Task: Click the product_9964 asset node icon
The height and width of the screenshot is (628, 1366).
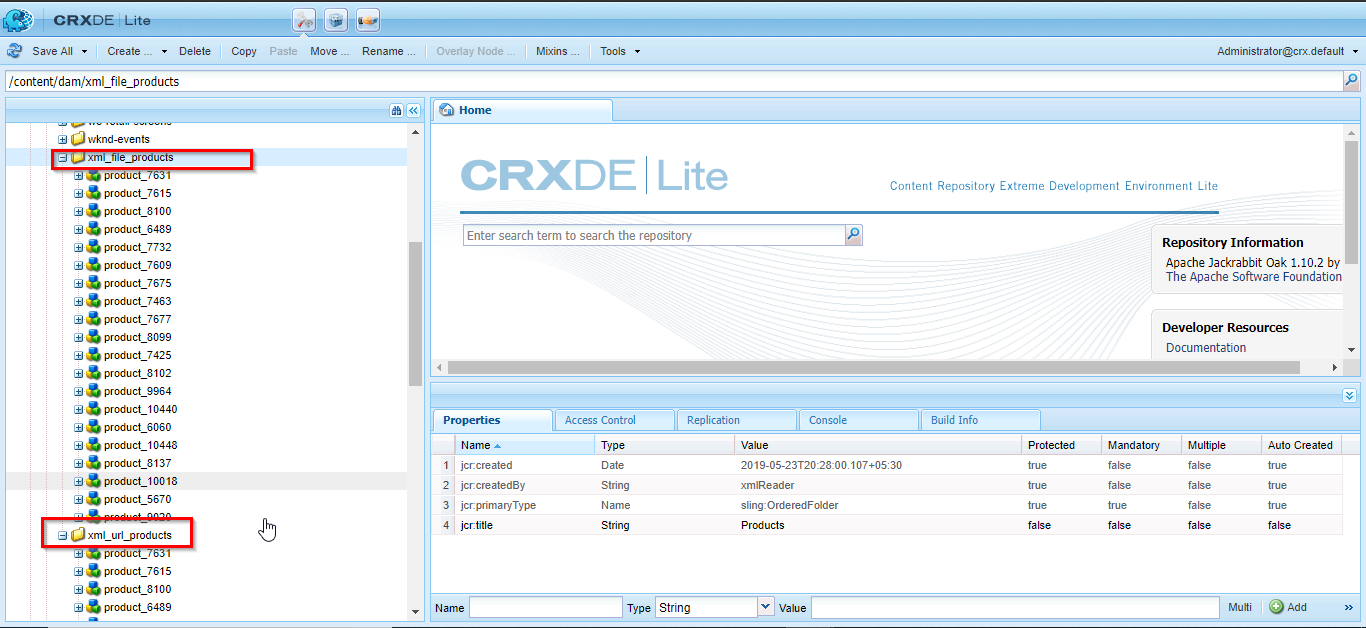Action: pos(94,391)
